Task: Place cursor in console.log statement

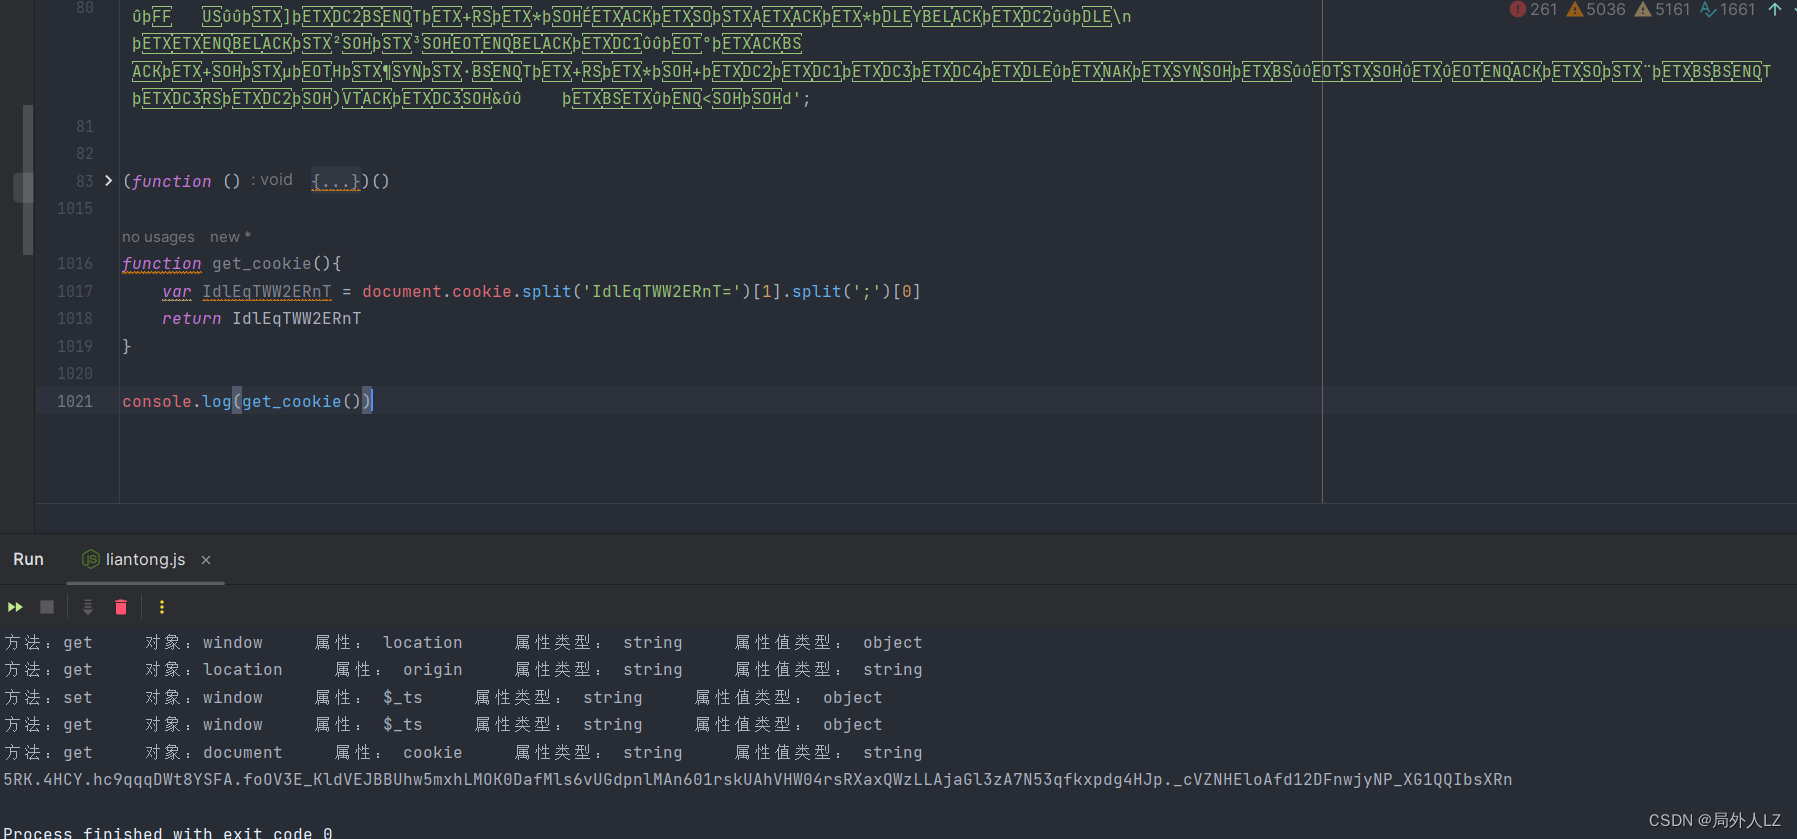Action: [247, 401]
